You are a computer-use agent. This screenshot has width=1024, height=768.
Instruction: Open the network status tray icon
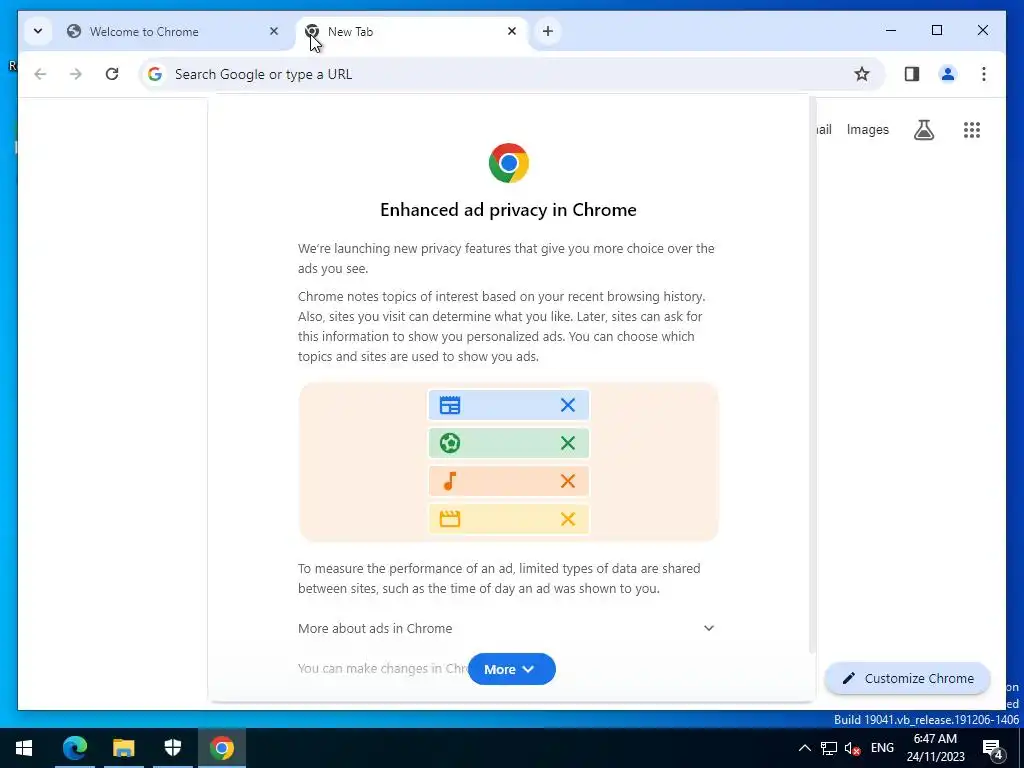(x=829, y=748)
